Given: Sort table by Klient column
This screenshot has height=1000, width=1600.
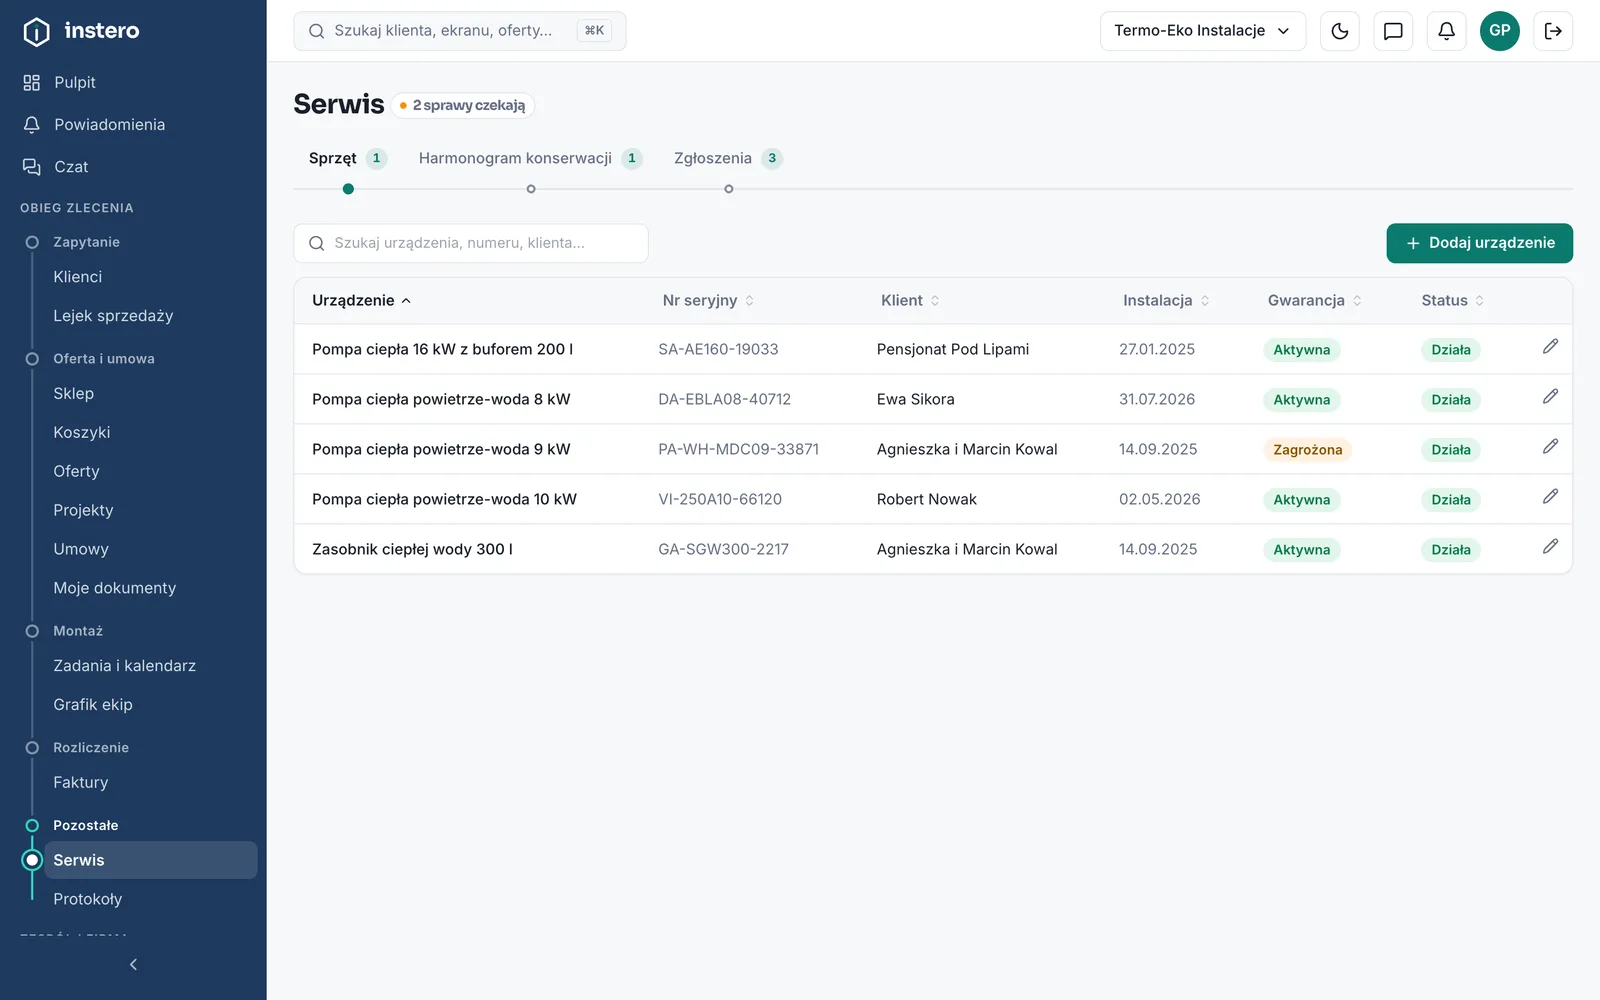Looking at the screenshot, I should (910, 300).
